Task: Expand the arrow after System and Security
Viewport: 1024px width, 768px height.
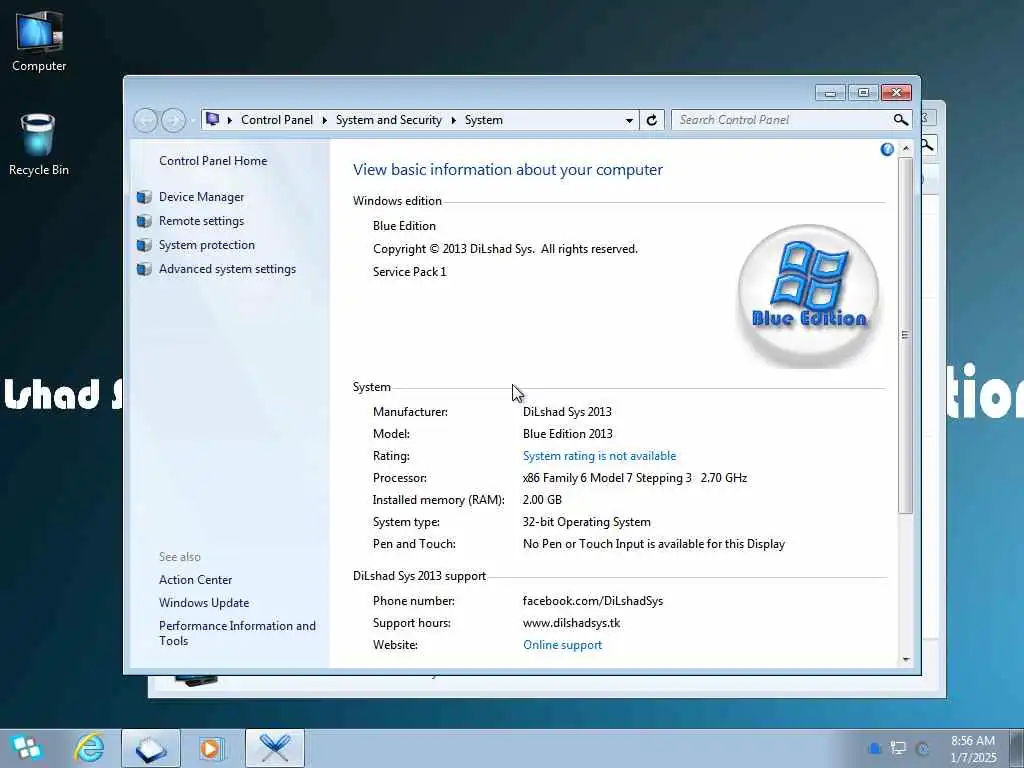Action: [x=453, y=120]
